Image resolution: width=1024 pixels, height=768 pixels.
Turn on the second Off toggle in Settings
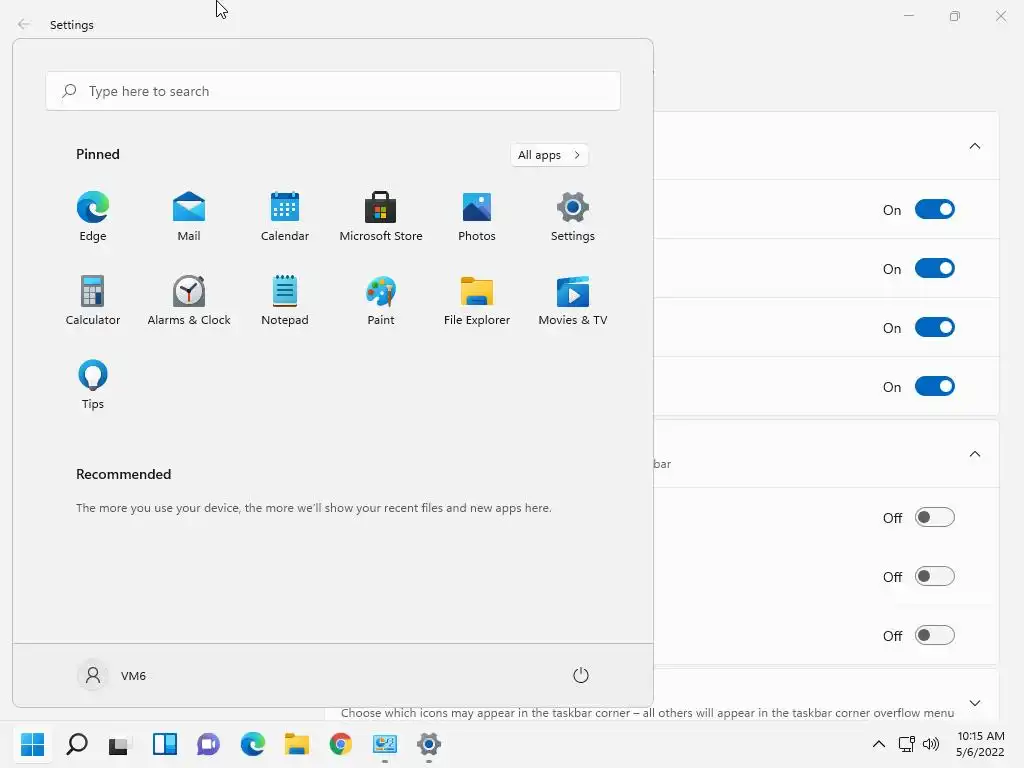[935, 576]
